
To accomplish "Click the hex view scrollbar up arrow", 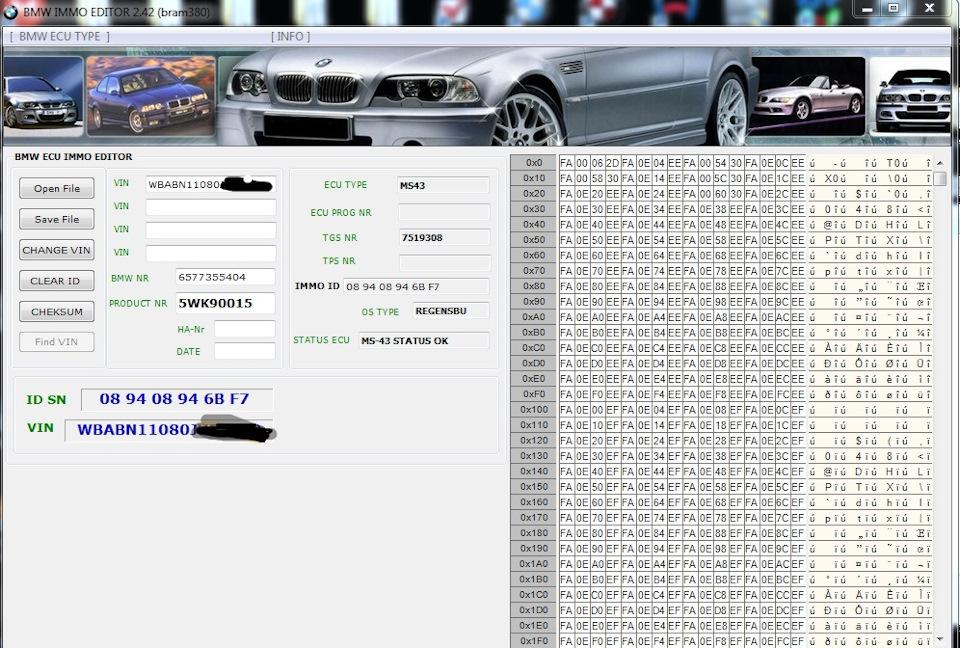I will (940, 163).
